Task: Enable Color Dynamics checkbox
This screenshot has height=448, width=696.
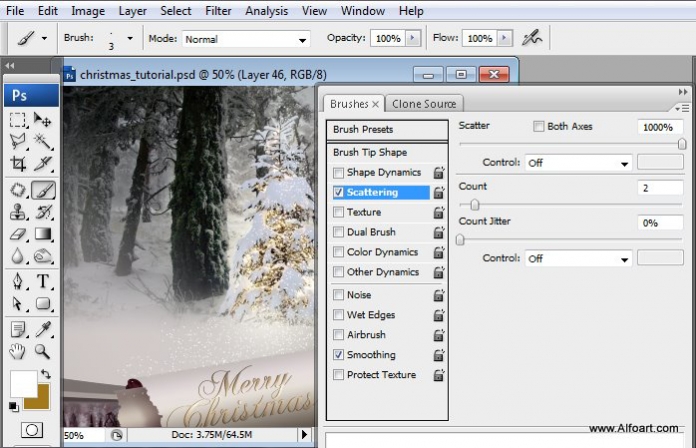Action: point(338,252)
